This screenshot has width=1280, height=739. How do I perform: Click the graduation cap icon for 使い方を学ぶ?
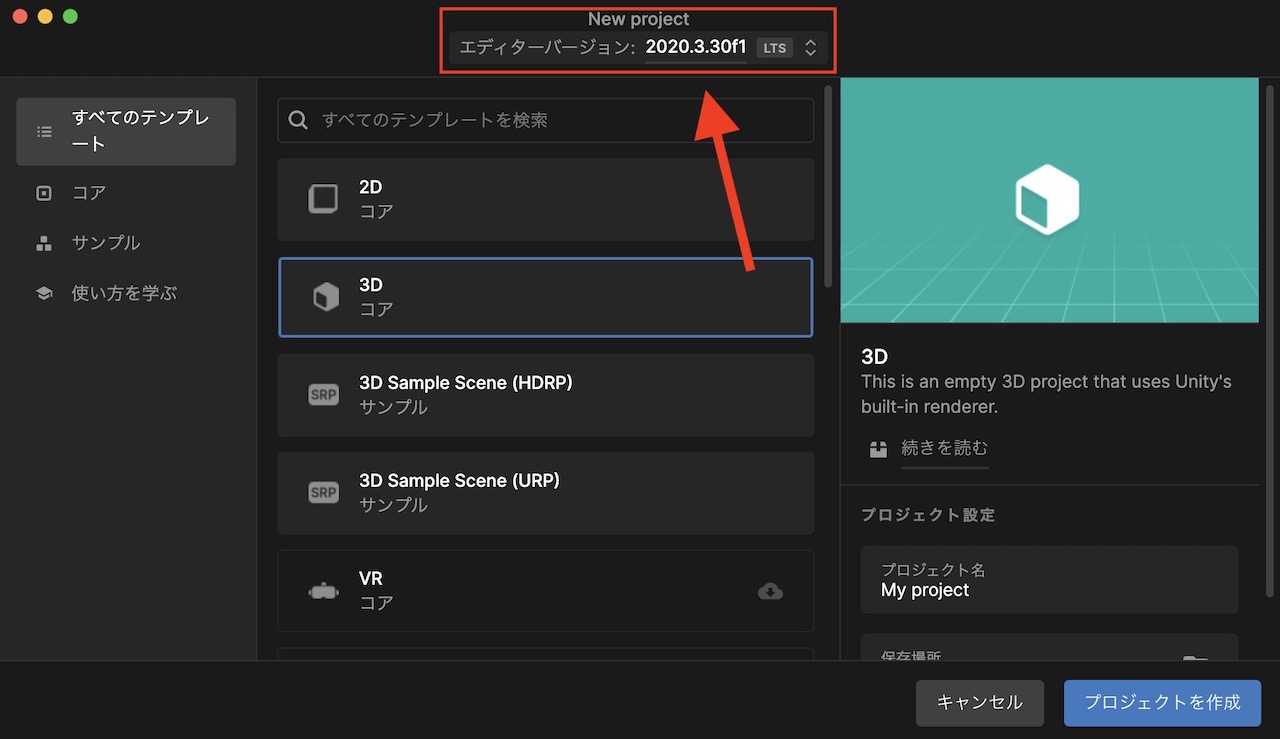(43, 293)
